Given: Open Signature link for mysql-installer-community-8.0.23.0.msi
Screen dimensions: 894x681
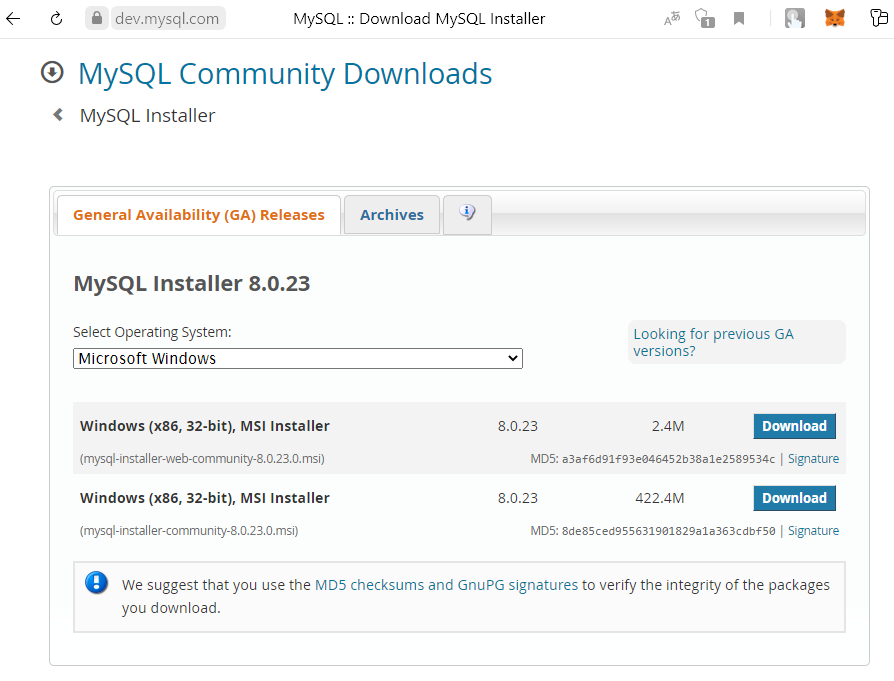Looking at the screenshot, I should click(x=813, y=530).
